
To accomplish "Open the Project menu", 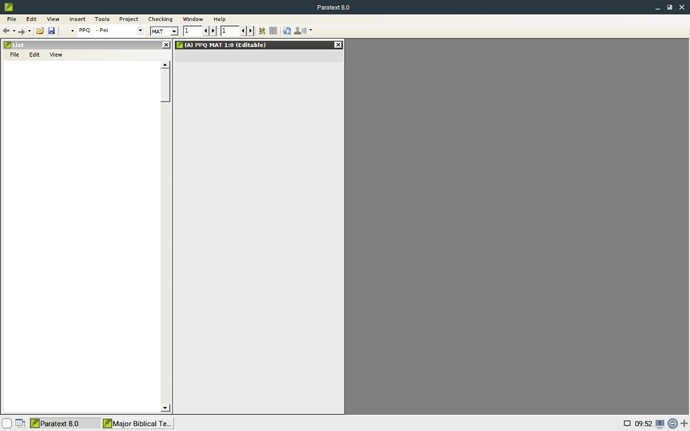I will click(x=128, y=19).
